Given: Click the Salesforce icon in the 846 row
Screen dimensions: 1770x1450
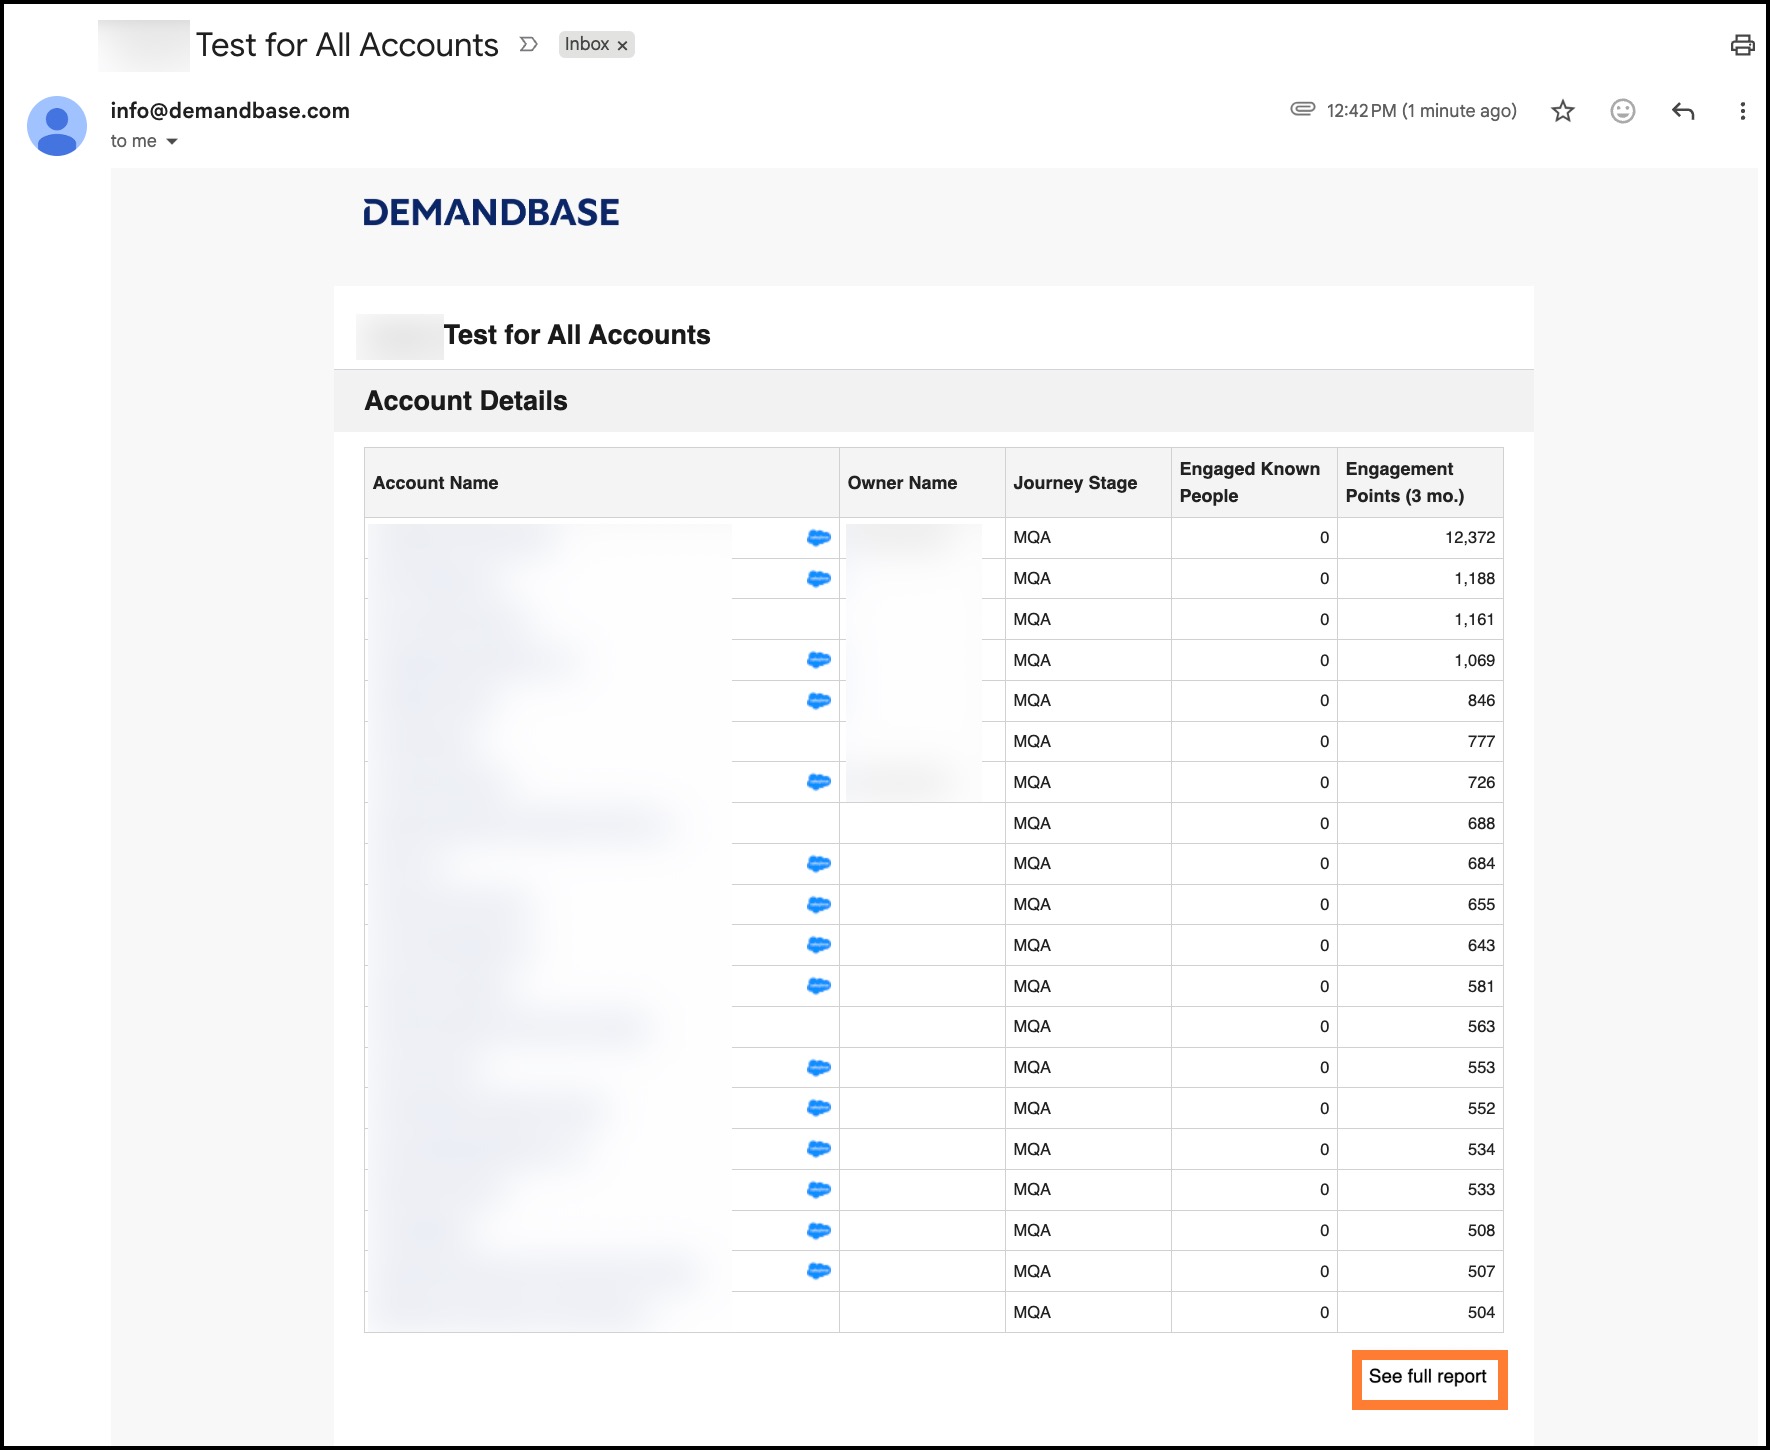Looking at the screenshot, I should pos(818,701).
